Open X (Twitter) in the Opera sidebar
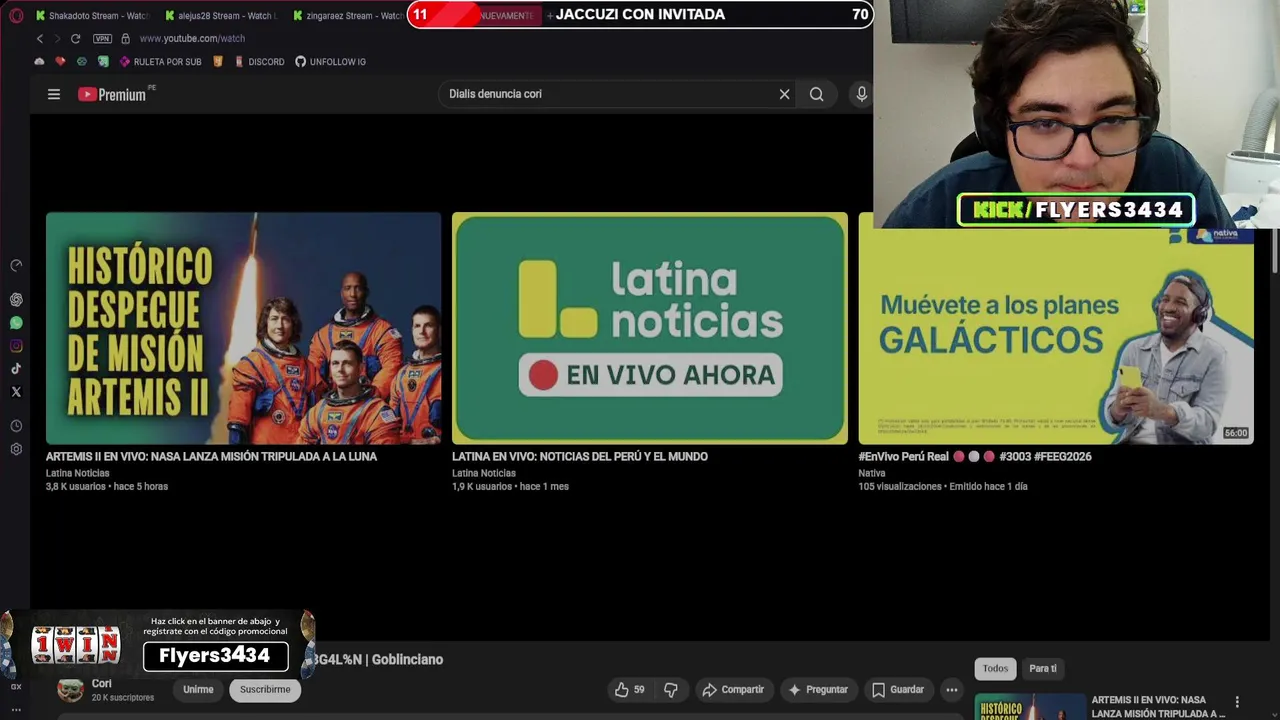 pos(16,392)
